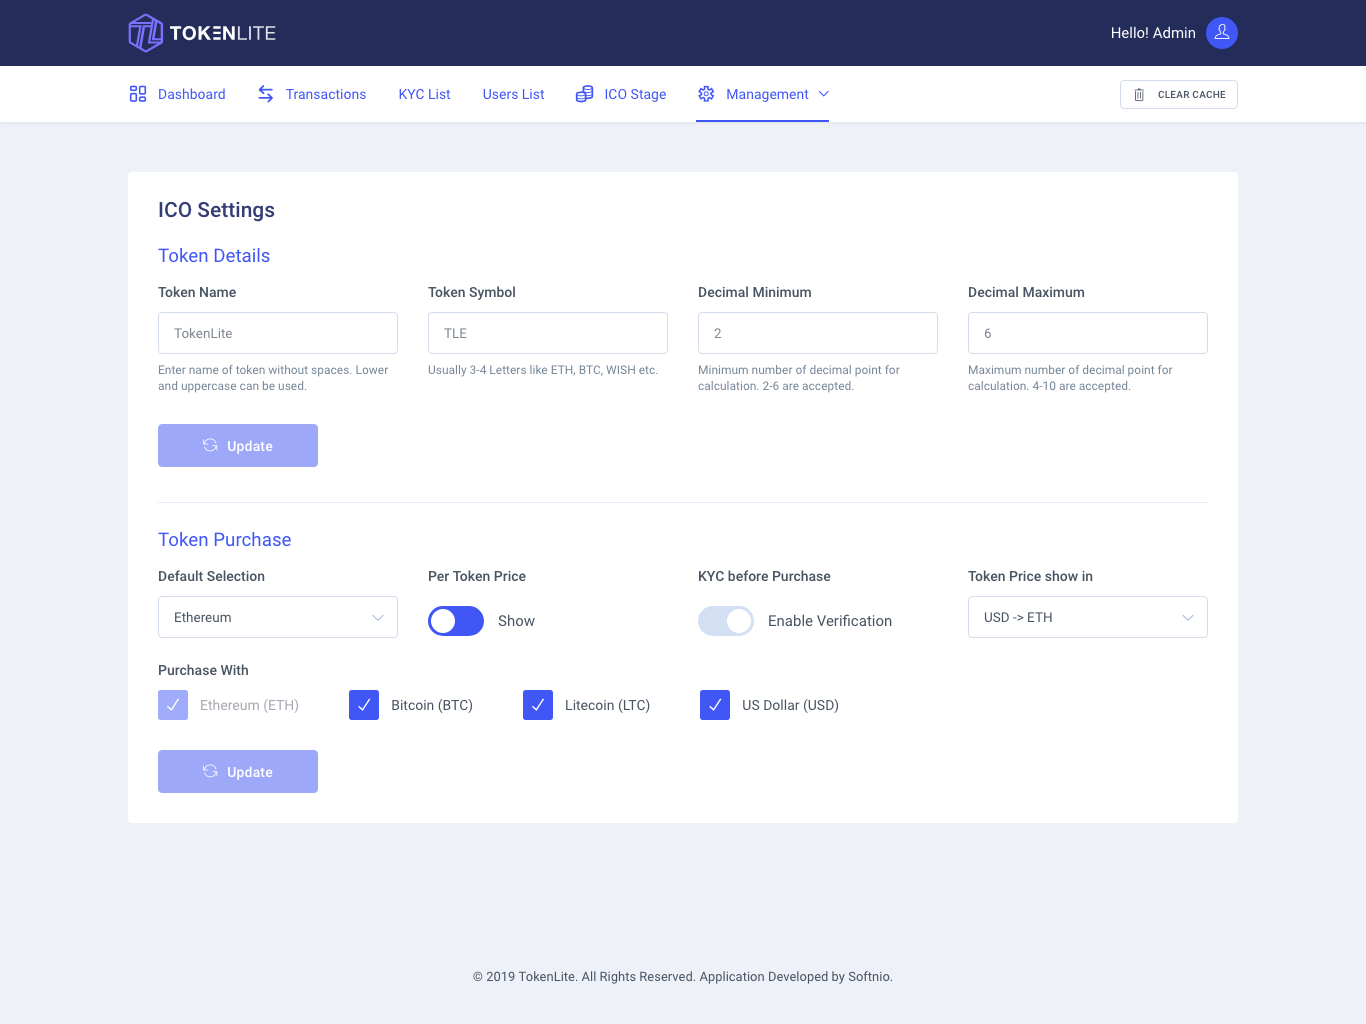The image size is (1366, 1024).
Task: Open the Token Price show in dropdown
Action: [x=1088, y=617]
